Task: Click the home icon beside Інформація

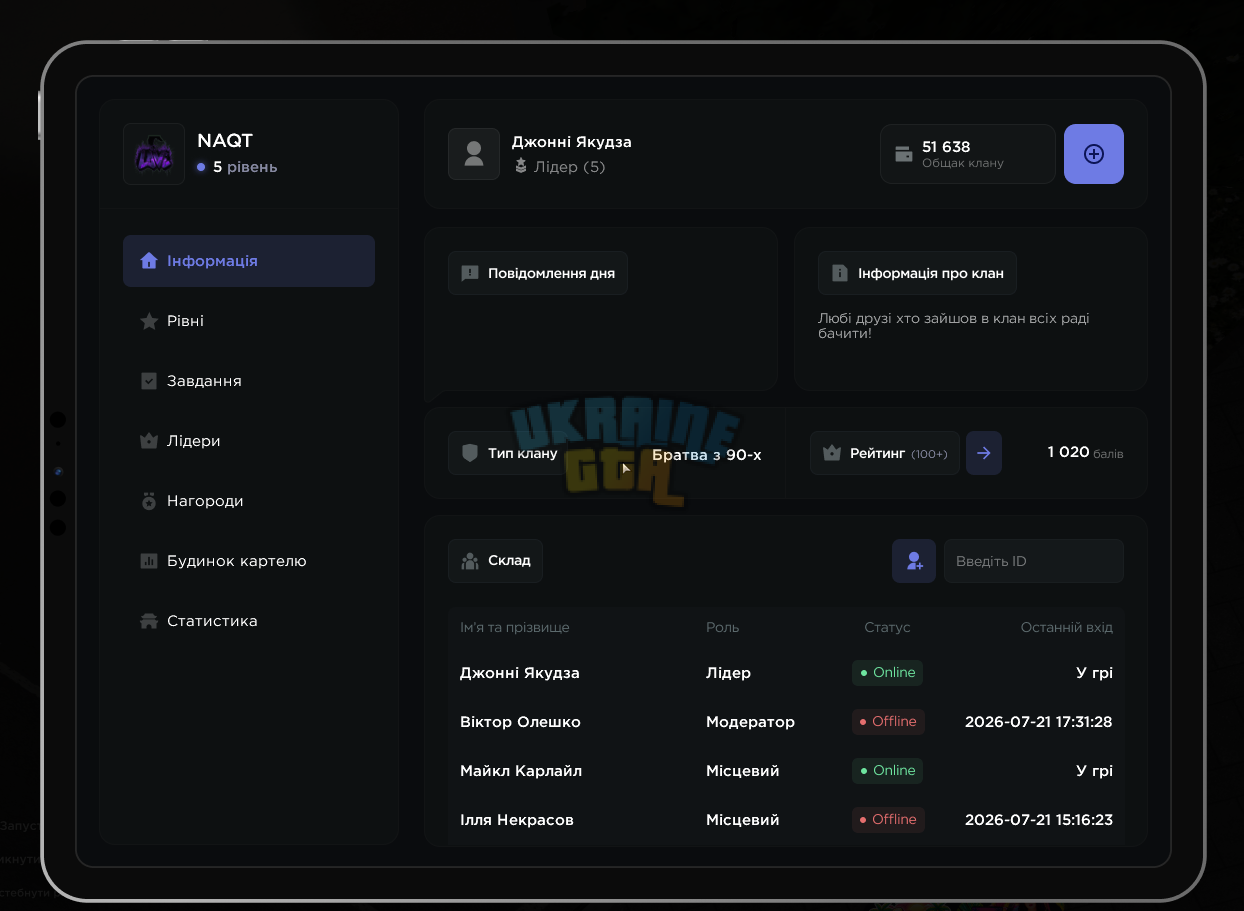Action: click(149, 261)
